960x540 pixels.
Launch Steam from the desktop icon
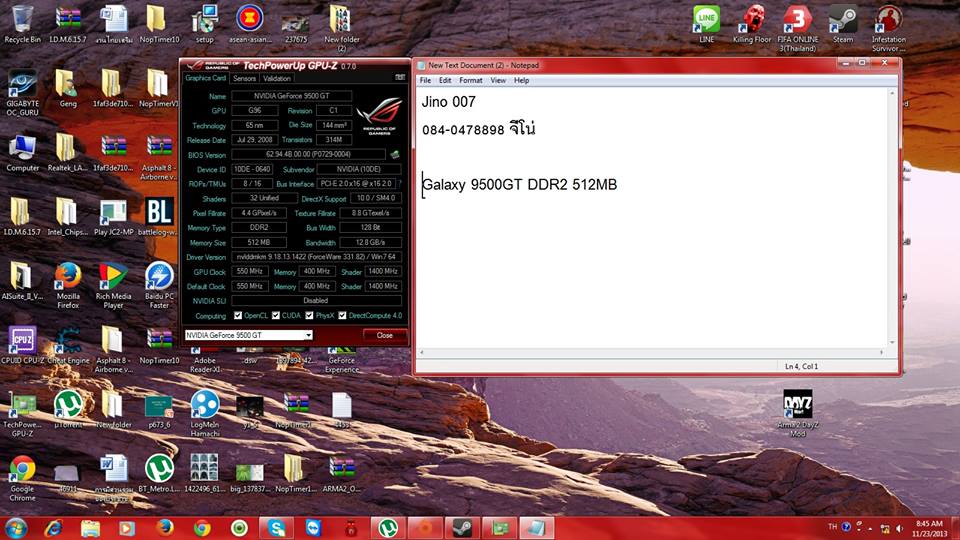tap(843, 23)
